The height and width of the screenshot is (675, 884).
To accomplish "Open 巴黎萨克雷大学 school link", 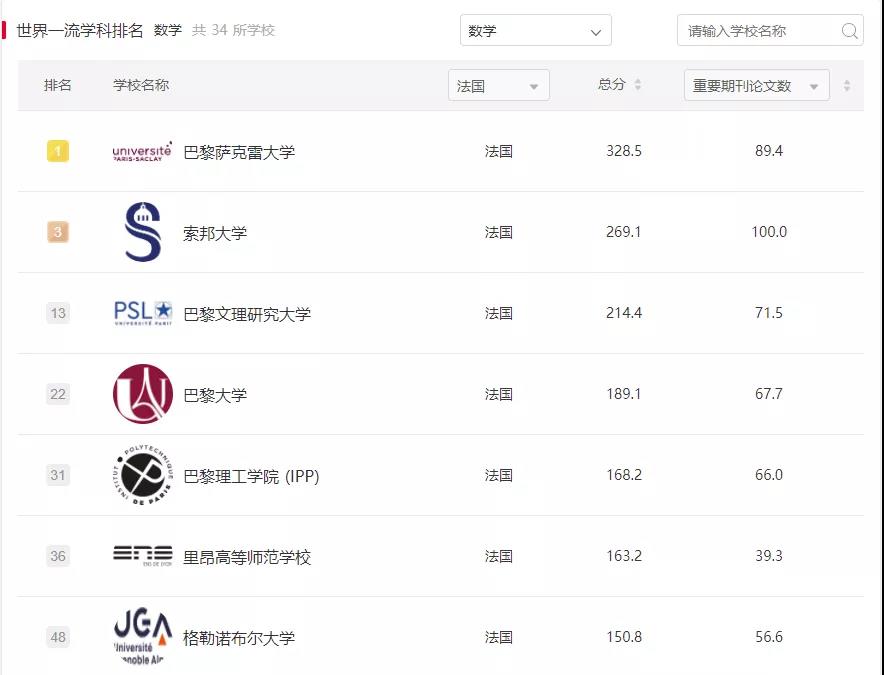I will (x=239, y=152).
